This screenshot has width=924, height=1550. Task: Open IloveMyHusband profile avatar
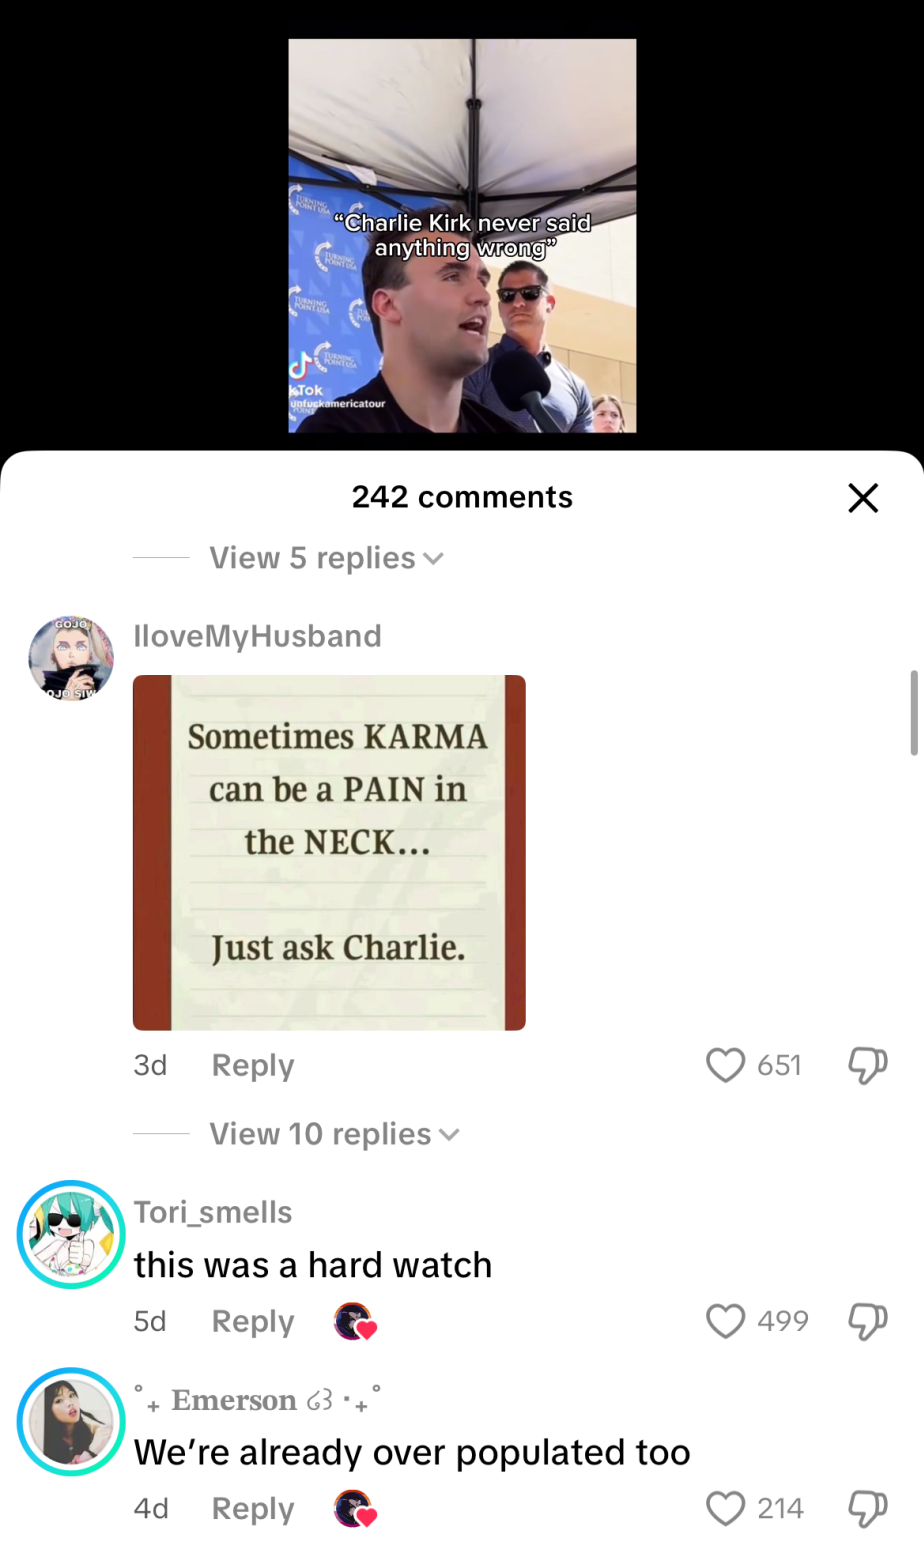coord(71,658)
